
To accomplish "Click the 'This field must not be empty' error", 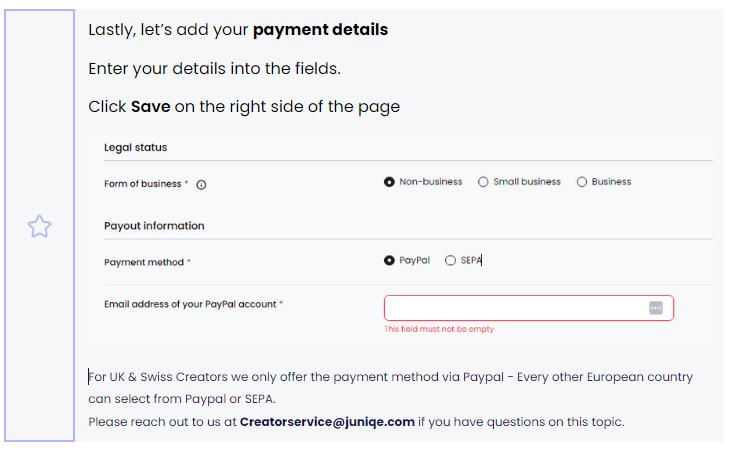I will (439, 329).
